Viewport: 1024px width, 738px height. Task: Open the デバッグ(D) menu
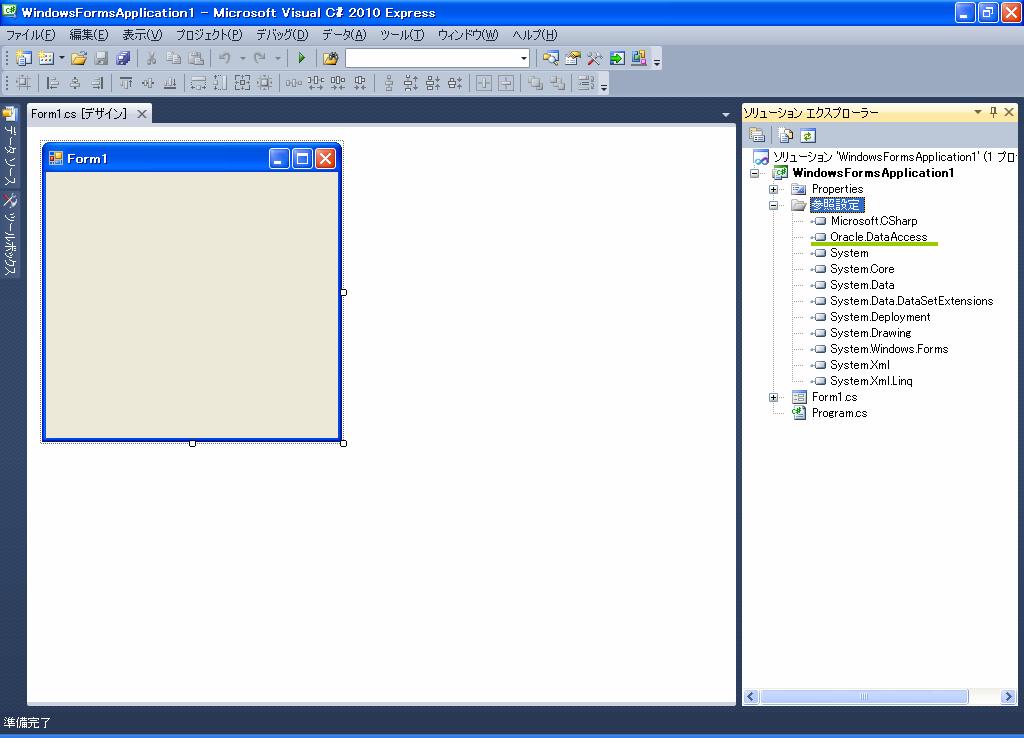[282, 35]
